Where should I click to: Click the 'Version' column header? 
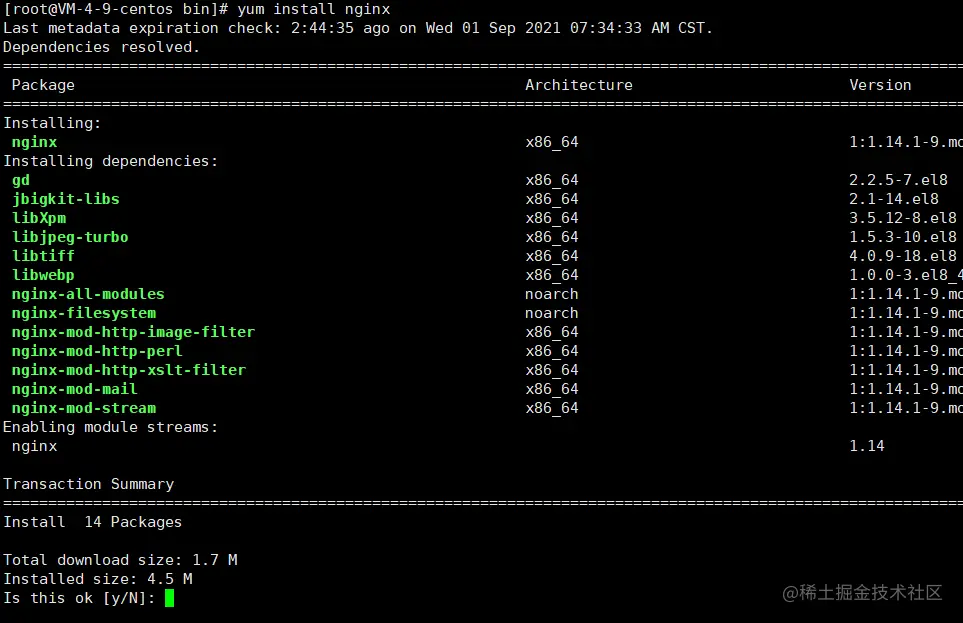[x=880, y=85]
